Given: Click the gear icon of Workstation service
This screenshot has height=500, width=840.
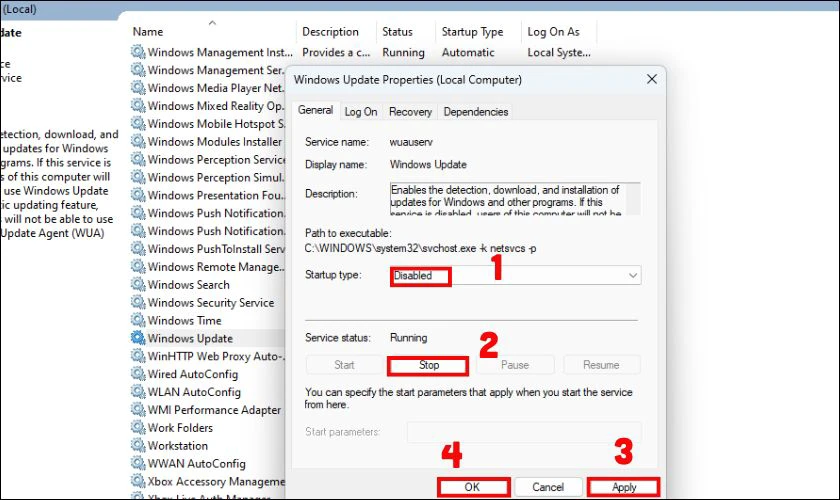Looking at the screenshot, I should pos(138,445).
